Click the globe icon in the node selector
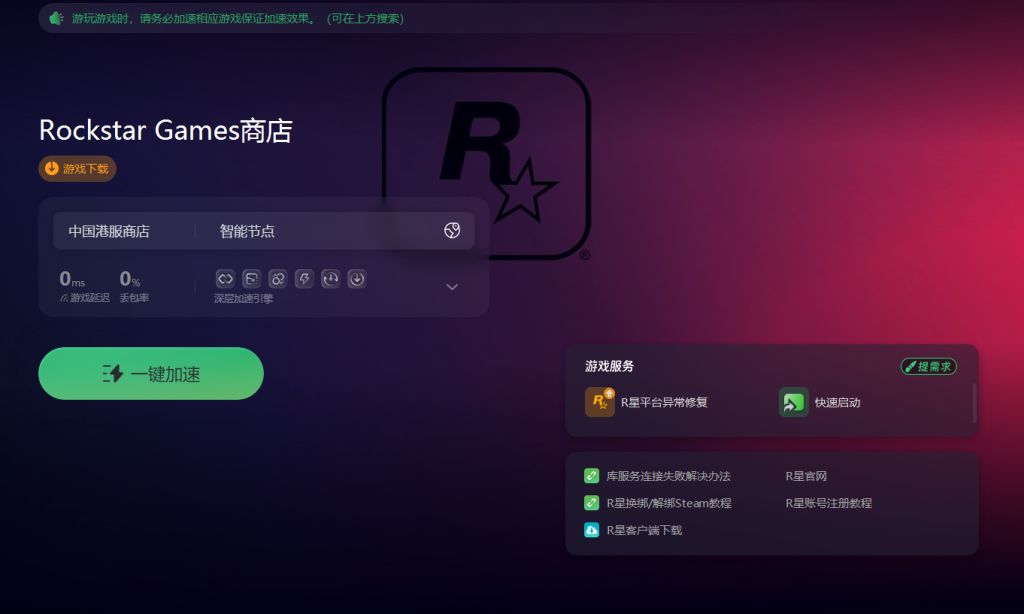Screen dimensions: 1024x614 click(452, 231)
